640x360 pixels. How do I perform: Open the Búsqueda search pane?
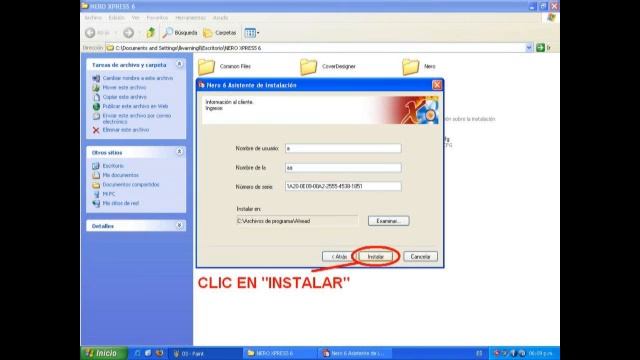(180, 33)
